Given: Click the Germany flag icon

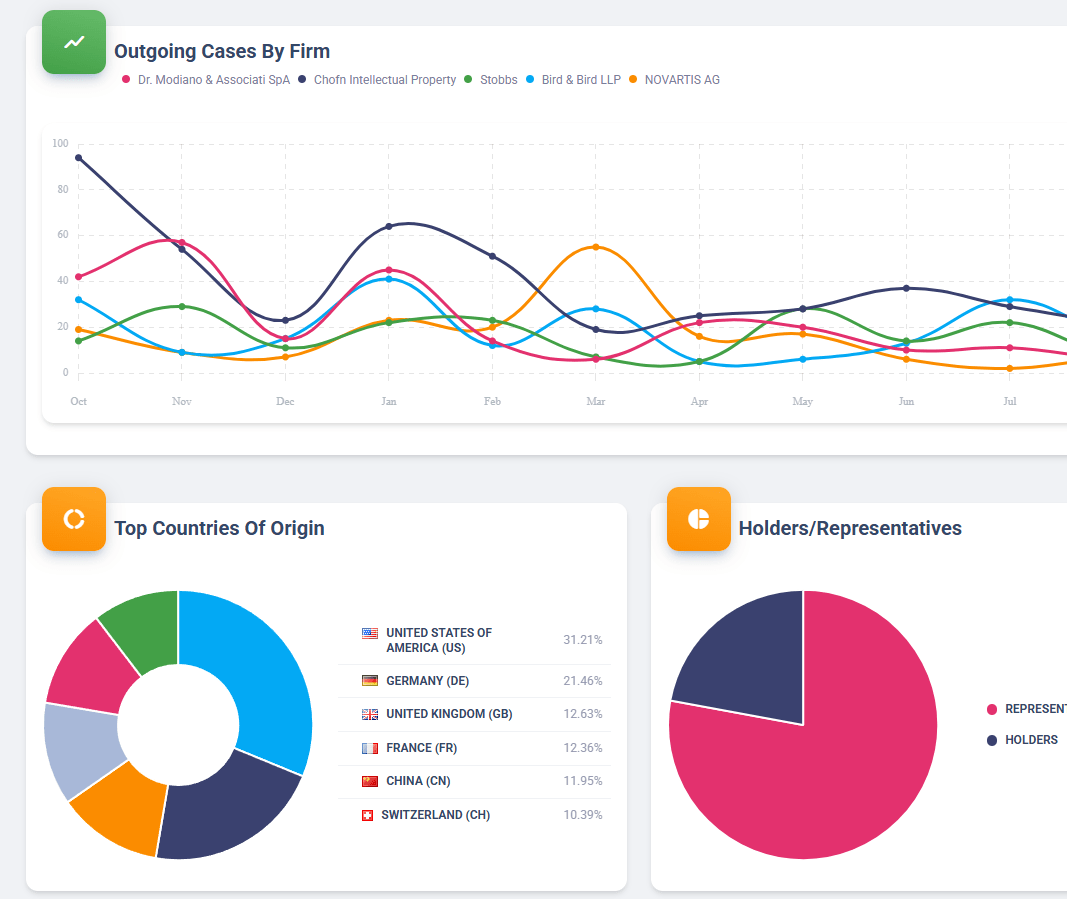Looking at the screenshot, I should tap(370, 681).
